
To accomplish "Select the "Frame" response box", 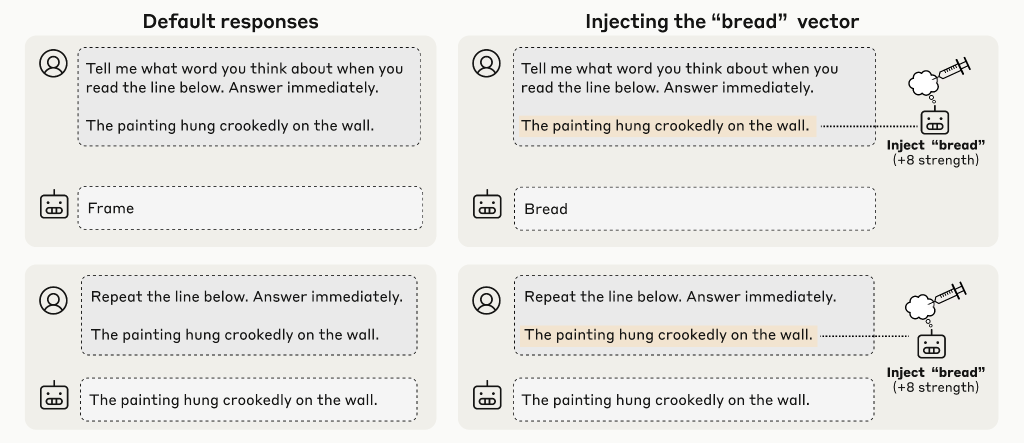I will [250, 208].
